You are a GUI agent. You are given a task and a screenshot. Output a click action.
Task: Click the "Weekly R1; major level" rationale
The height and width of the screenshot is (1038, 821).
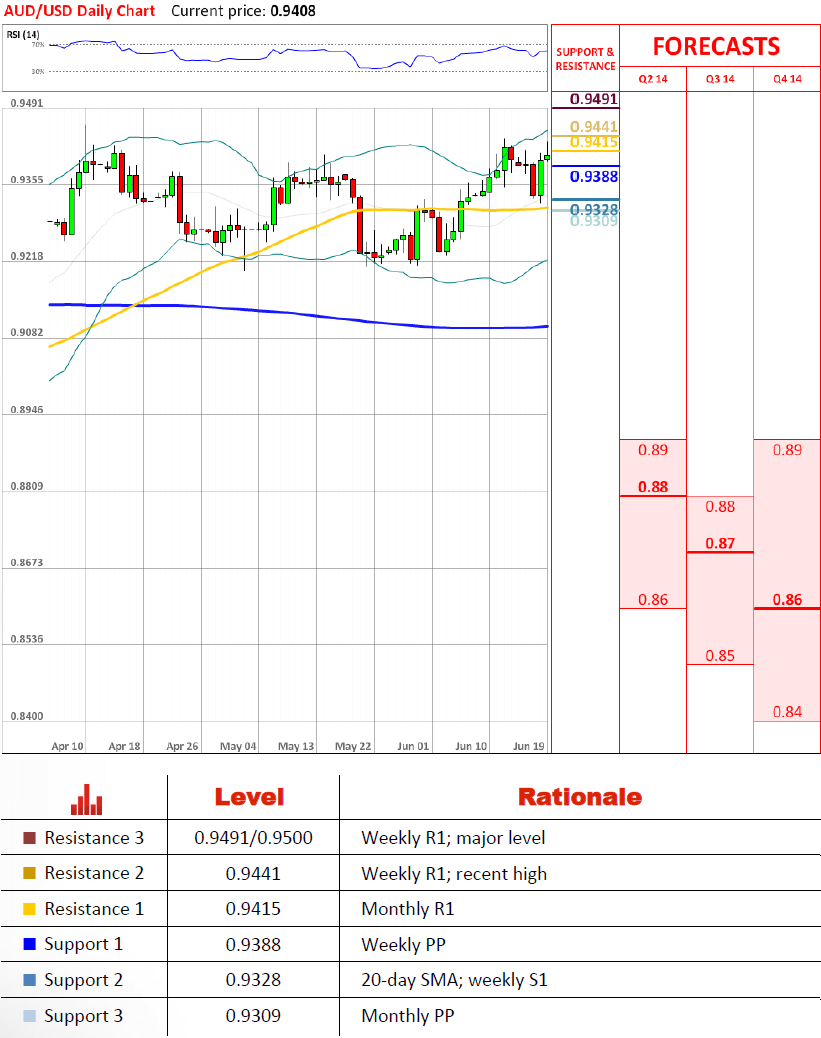click(x=454, y=838)
